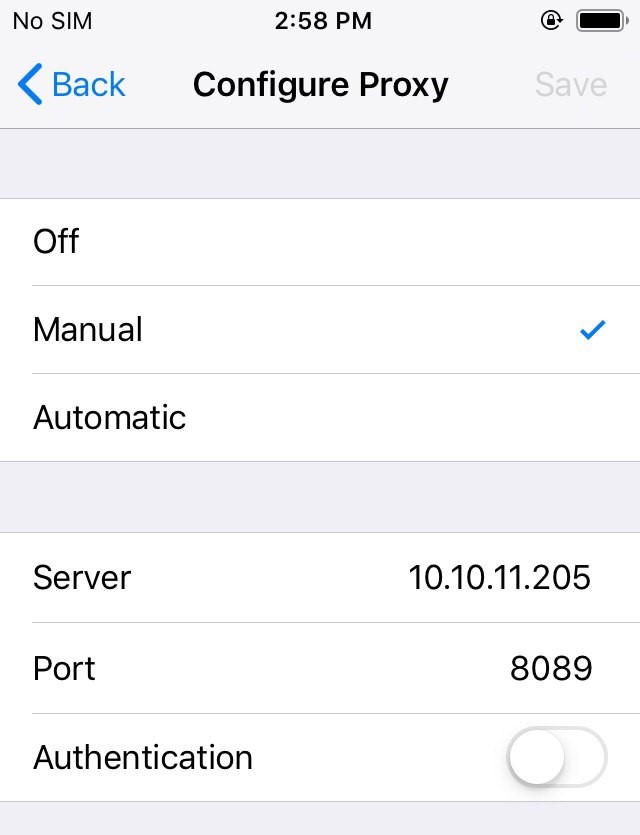
Task: Choose the Manual proxy option label
Action: pyautogui.click(x=88, y=330)
